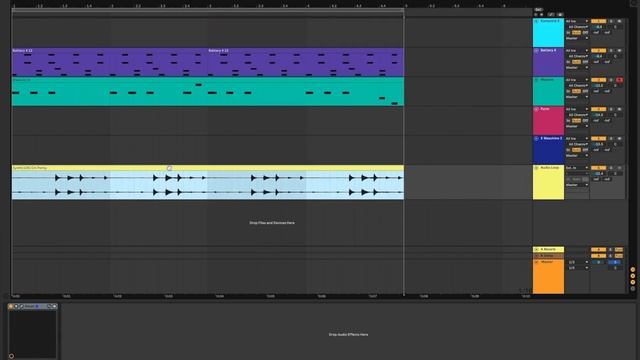The width and height of the screenshot is (640, 360).
Task: Open the Master track's 1/2 cue out dropdown
Action: point(577,262)
